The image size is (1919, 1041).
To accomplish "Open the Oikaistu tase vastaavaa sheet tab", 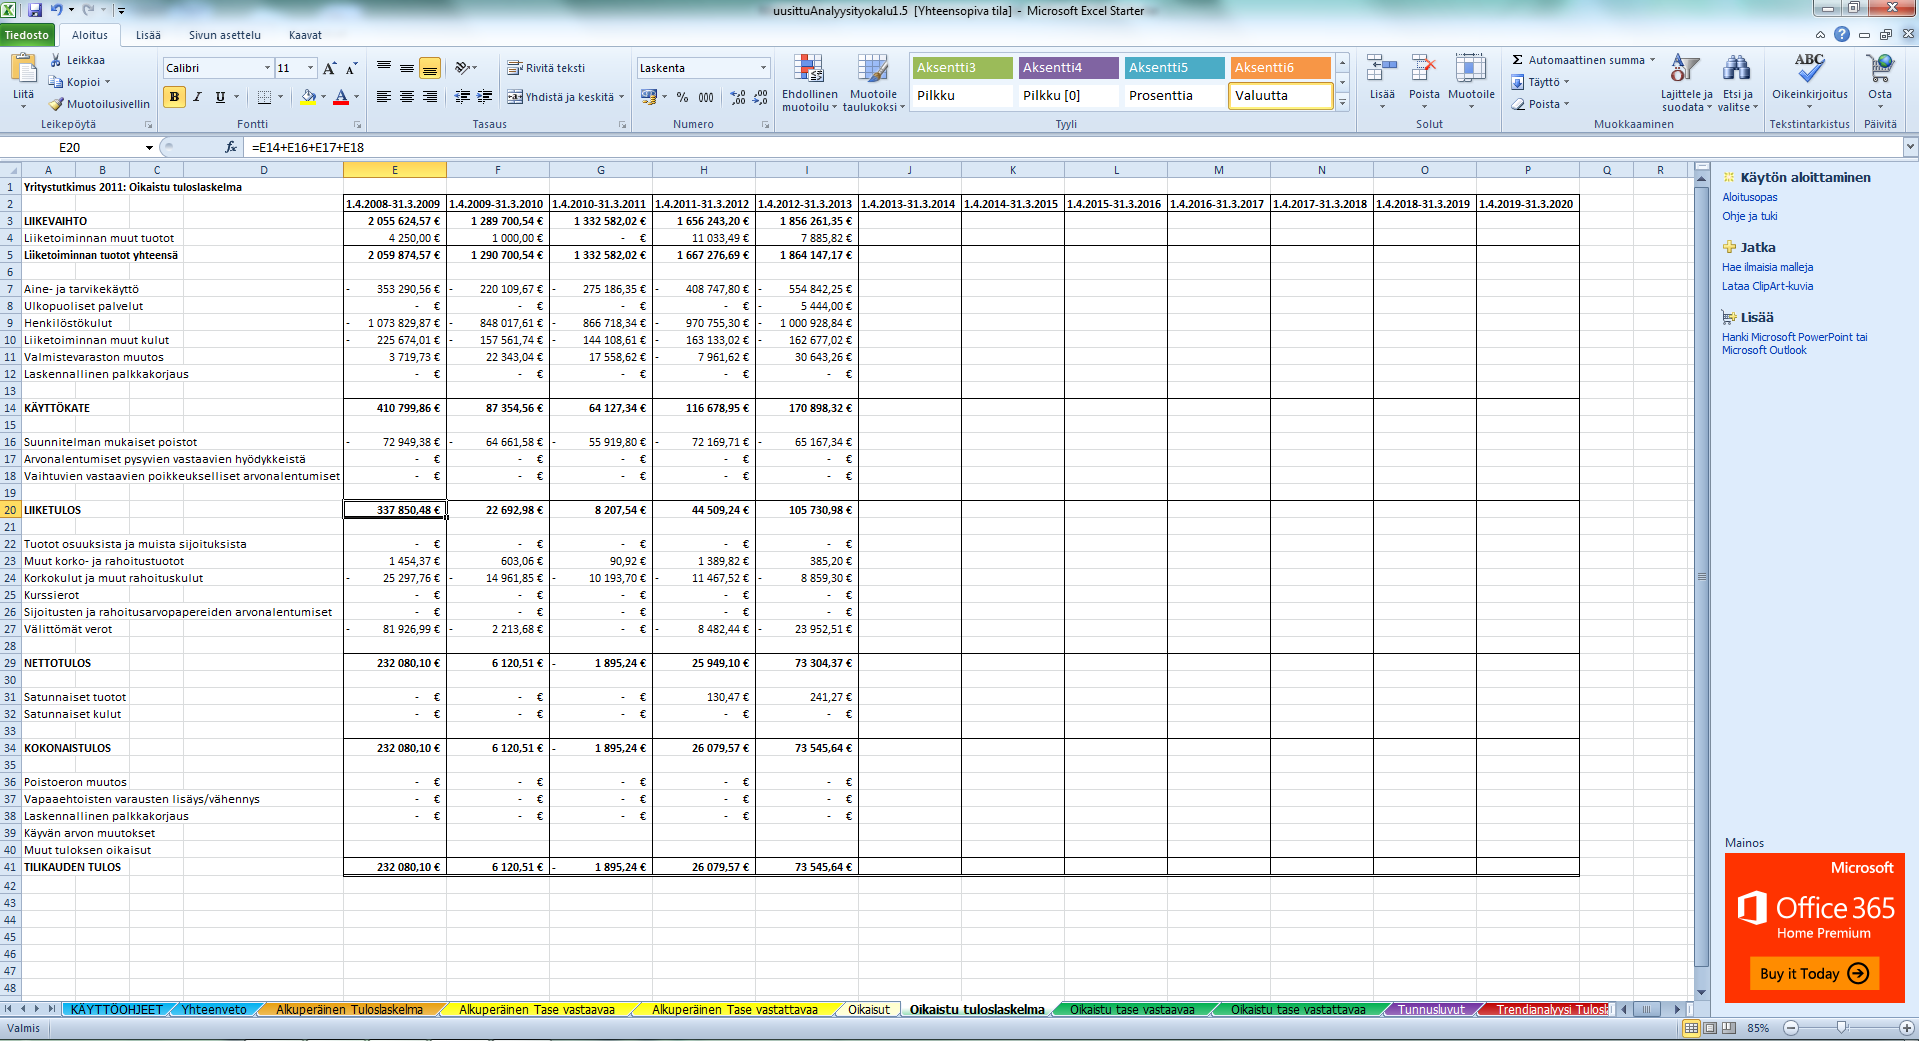I will [x=1132, y=1010].
